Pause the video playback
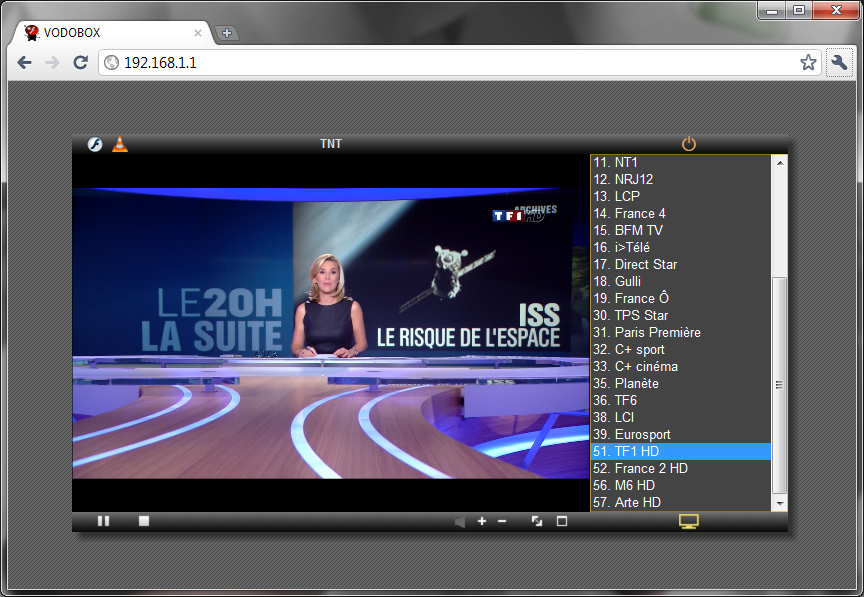Screen dimensions: 864x597 point(104,521)
